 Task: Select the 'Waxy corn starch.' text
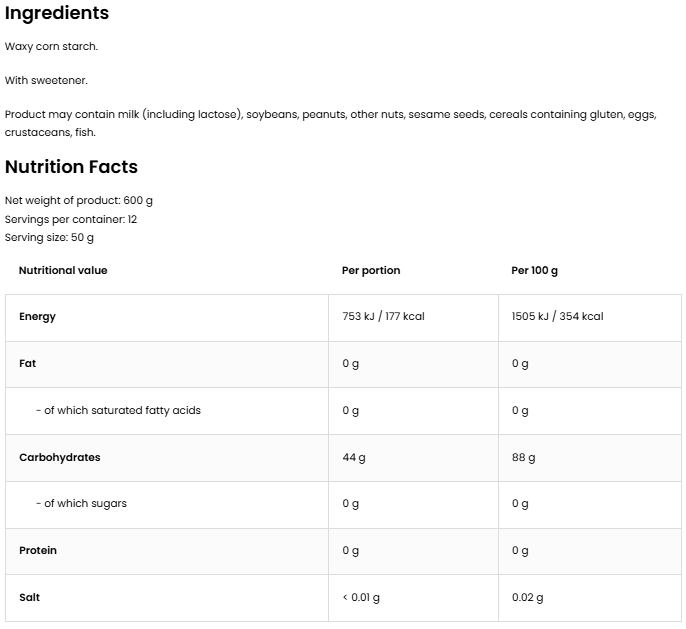(51, 46)
